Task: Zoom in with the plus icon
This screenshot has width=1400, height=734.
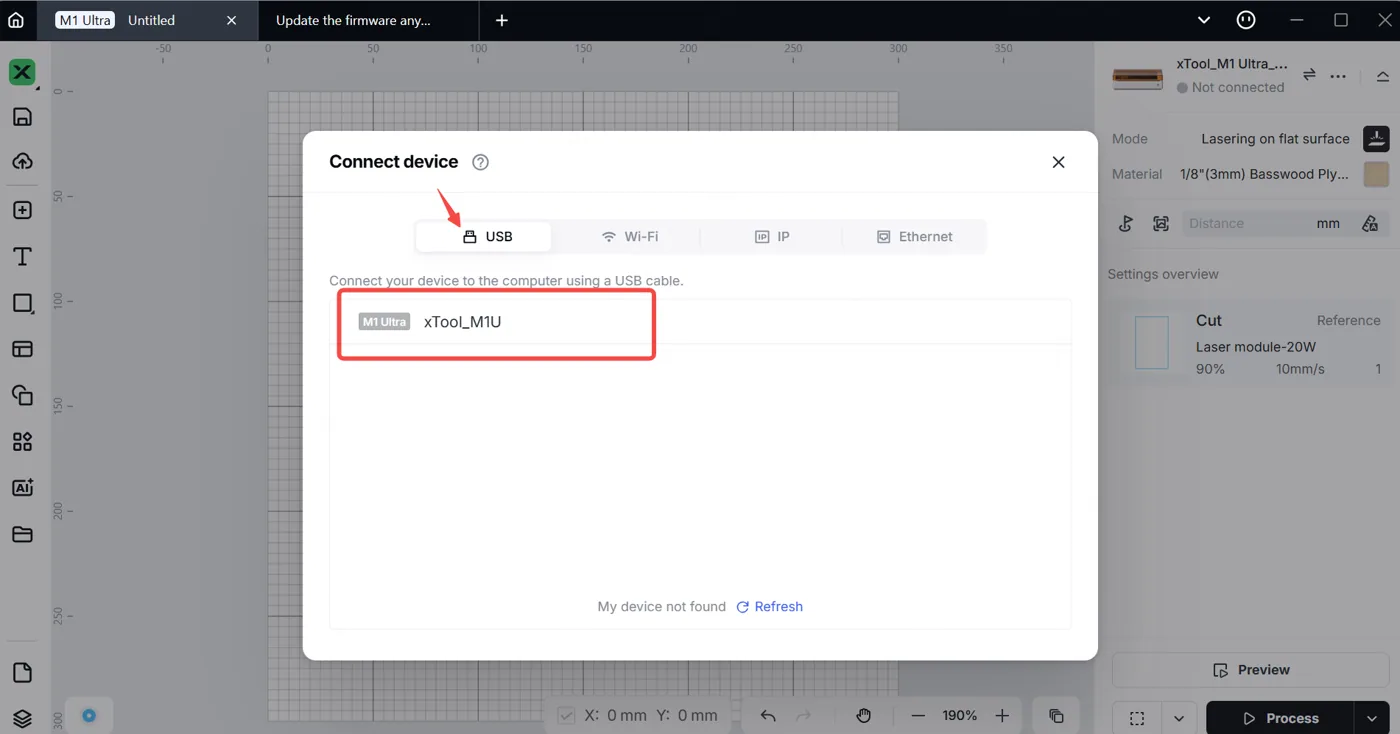Action: [x=1002, y=716]
